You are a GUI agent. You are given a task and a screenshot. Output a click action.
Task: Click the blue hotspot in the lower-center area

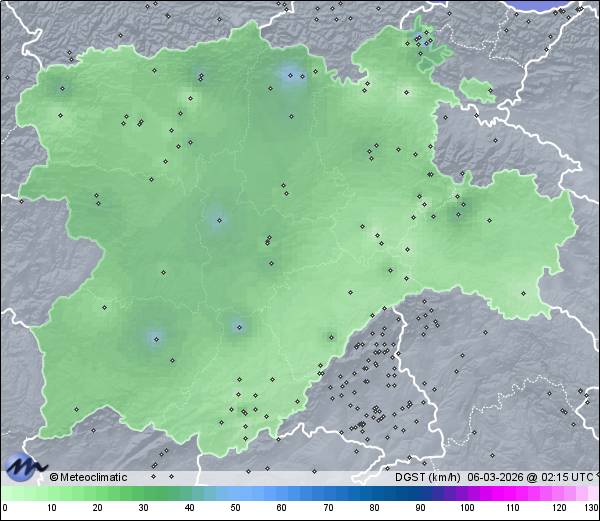(238, 326)
